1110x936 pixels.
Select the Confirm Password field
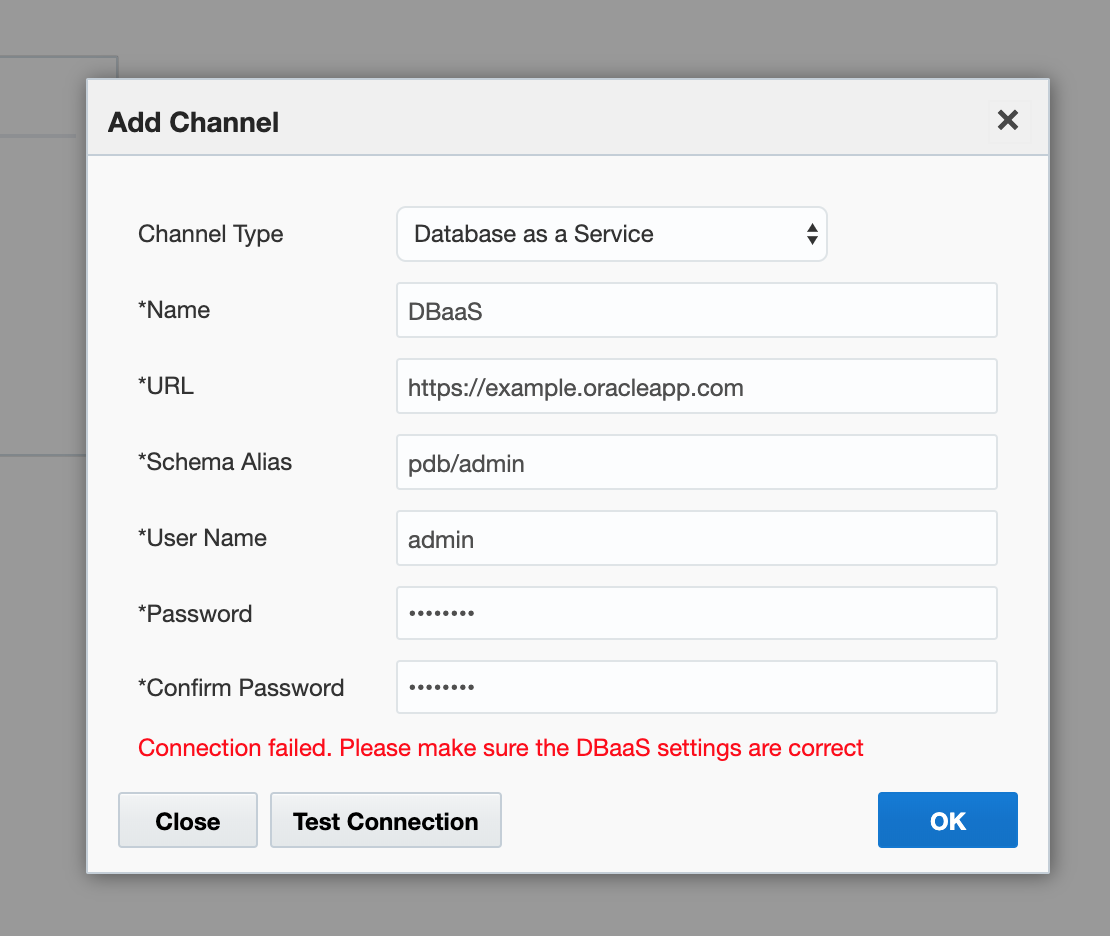pyautogui.click(x=696, y=688)
